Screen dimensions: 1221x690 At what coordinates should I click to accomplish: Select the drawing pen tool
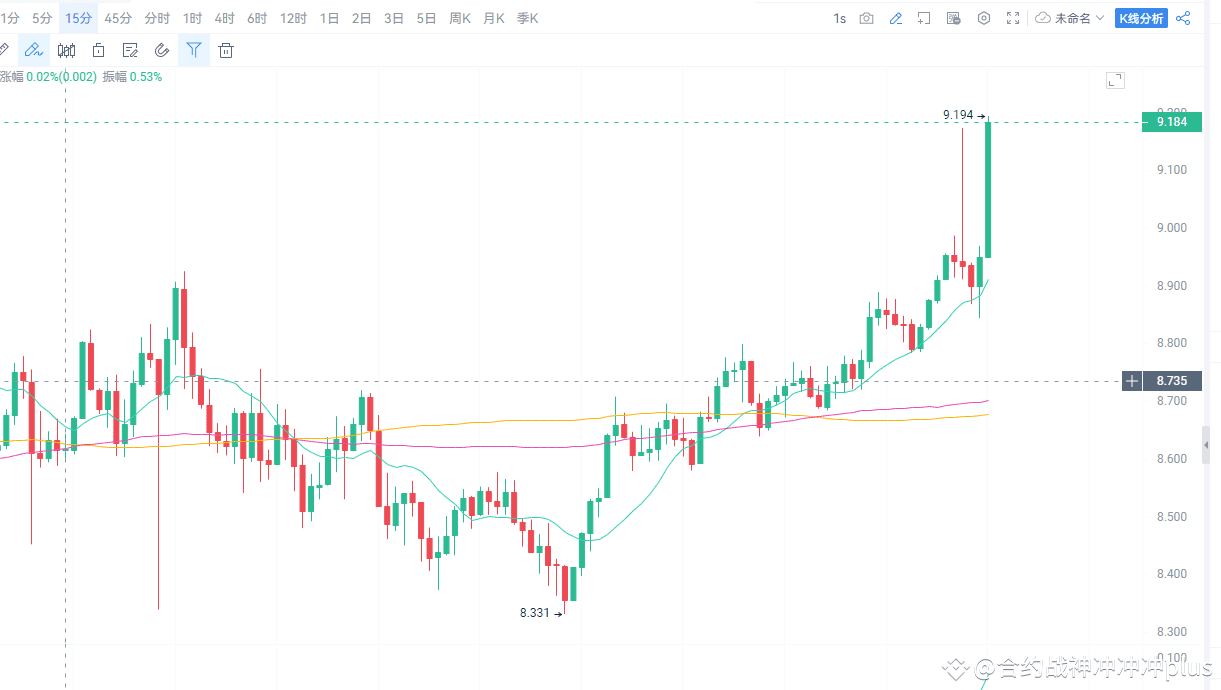(x=34, y=50)
